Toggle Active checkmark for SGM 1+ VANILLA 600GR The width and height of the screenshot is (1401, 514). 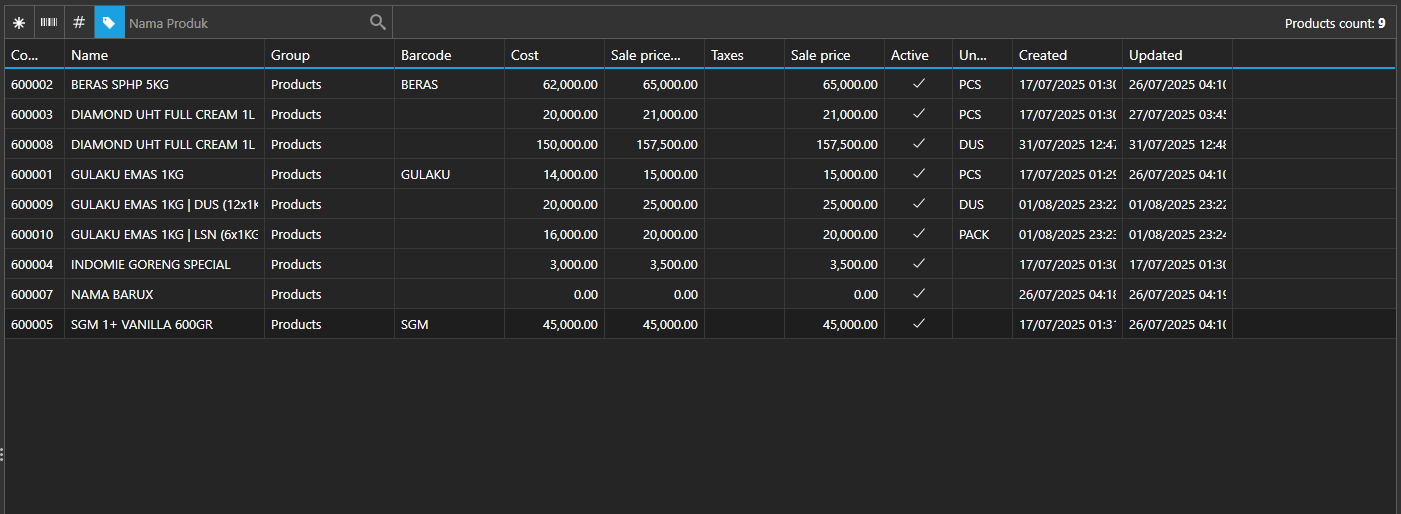[x=918, y=324]
